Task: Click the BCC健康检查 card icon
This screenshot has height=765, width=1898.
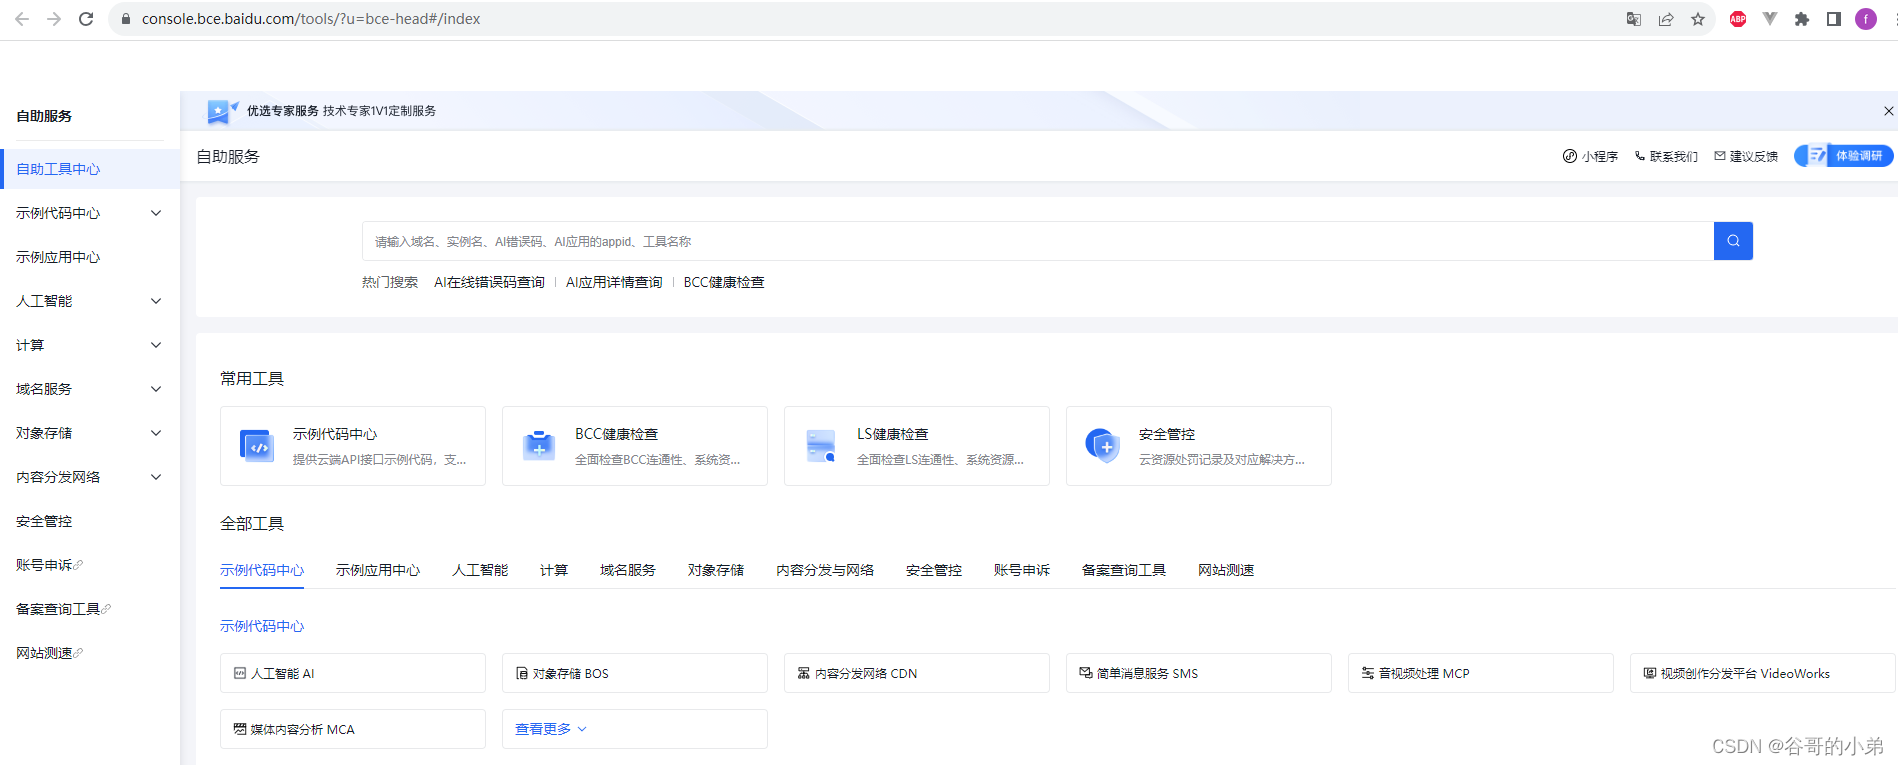Action: (x=539, y=445)
